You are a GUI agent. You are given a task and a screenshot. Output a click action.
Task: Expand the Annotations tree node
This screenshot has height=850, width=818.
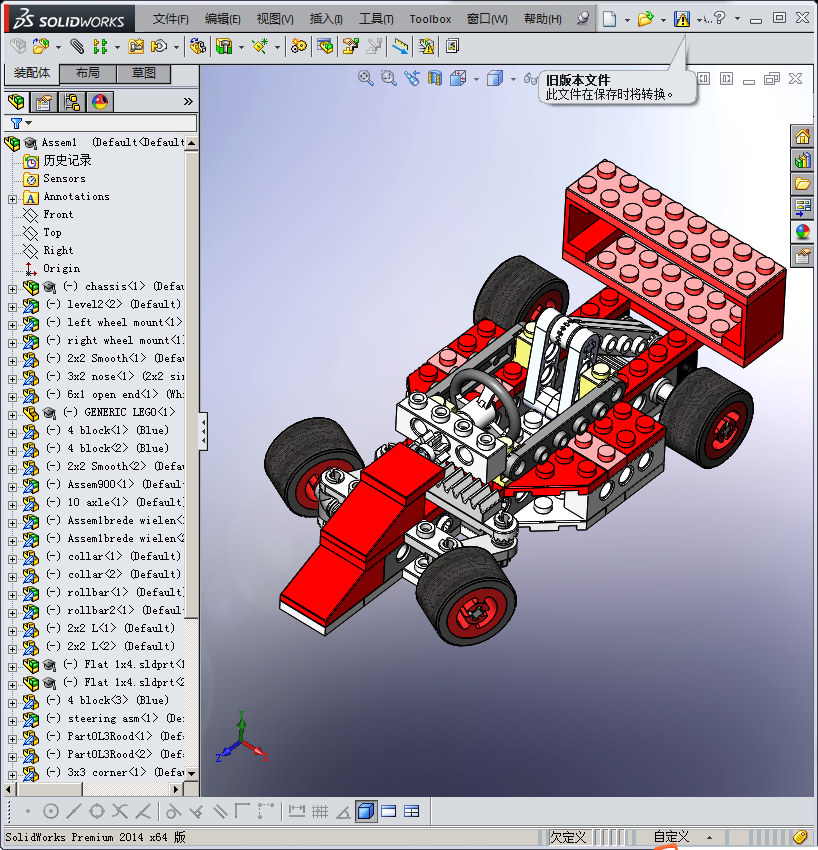[12, 199]
